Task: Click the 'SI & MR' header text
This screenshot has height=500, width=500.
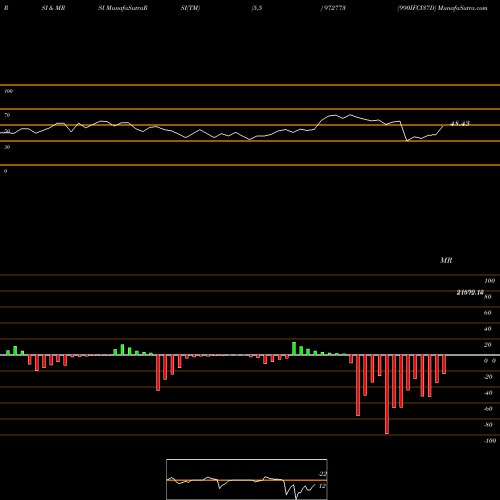Action: pyautogui.click(x=53, y=8)
